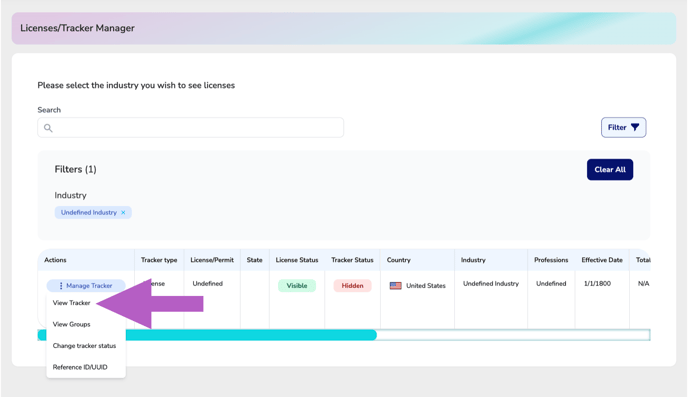Click the Country column header
The width and height of the screenshot is (688, 397).
coord(398,260)
